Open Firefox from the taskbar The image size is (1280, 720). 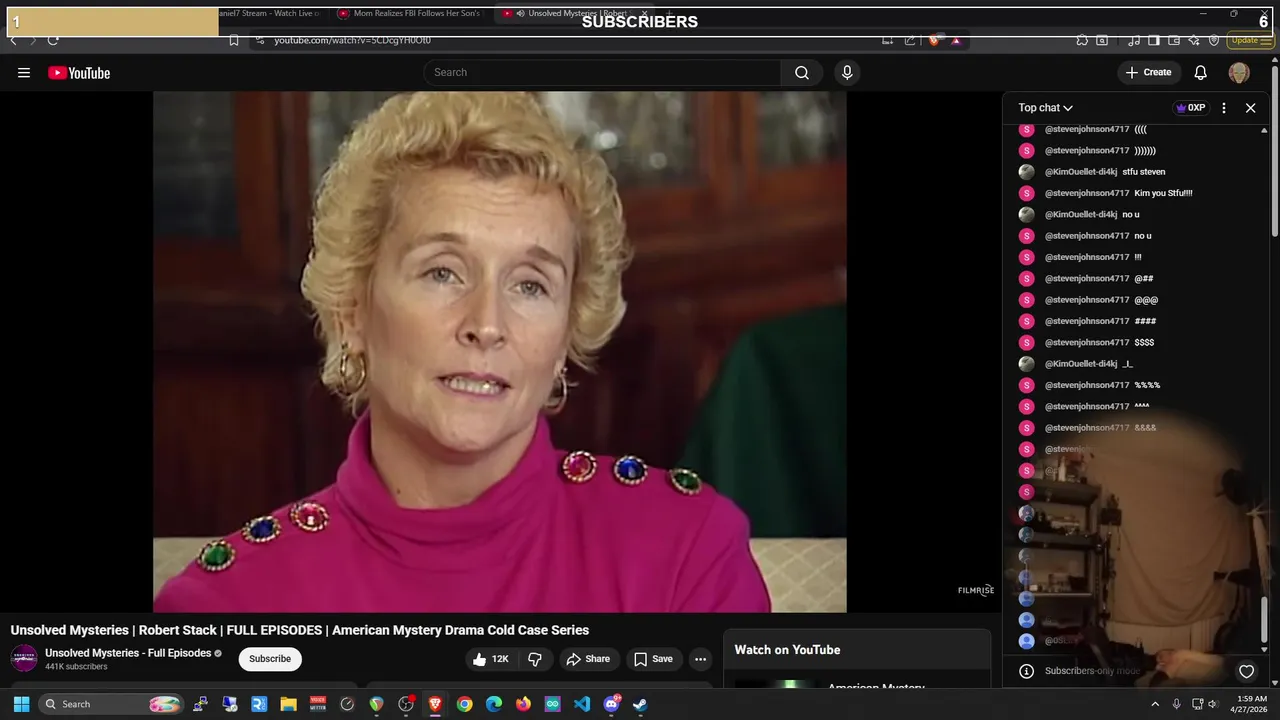[523, 704]
